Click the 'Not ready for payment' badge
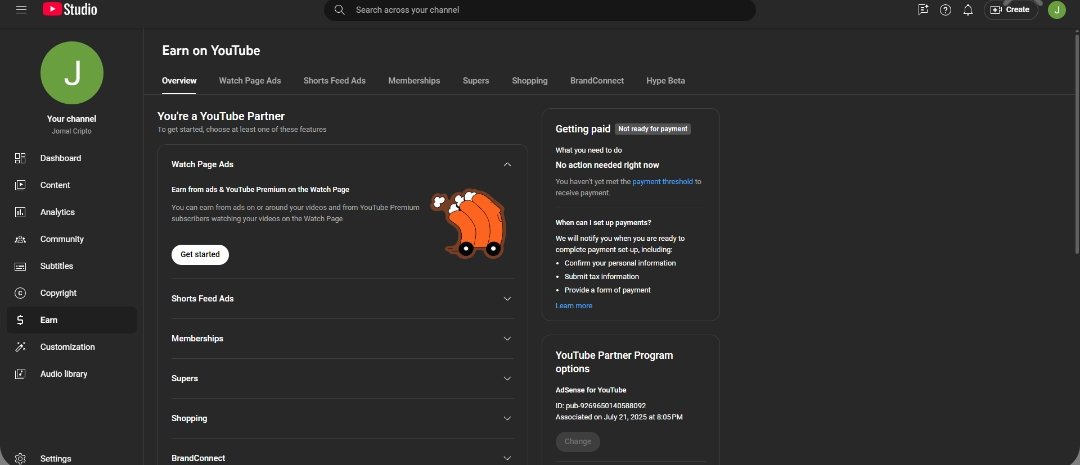The width and height of the screenshot is (1080, 465). click(653, 129)
